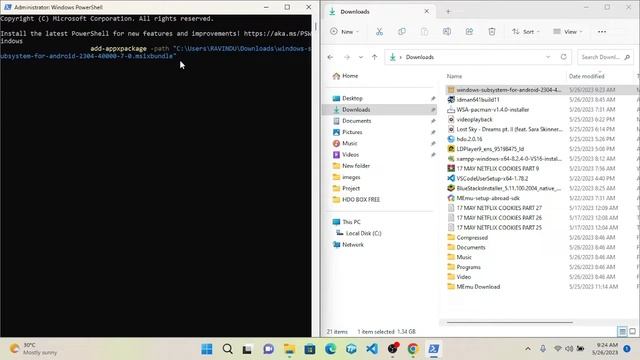Screen dimensions: 640x360
Task: Sort by Date modified column header
Action: pos(587,76)
